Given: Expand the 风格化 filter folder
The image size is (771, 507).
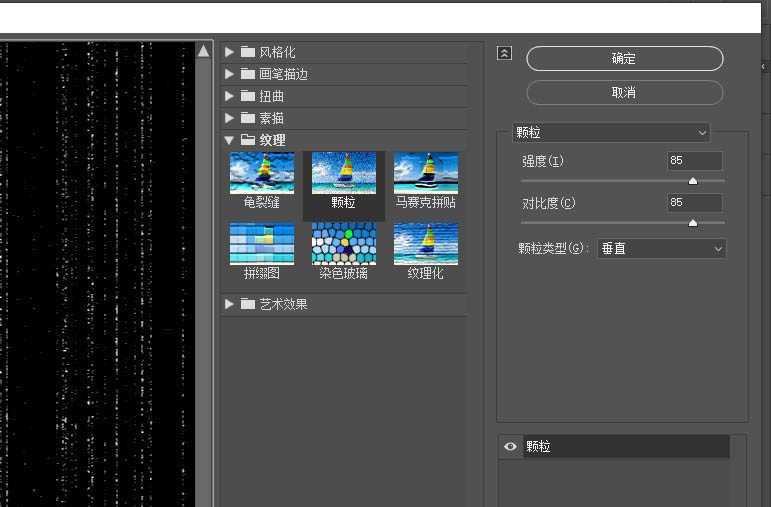Looking at the screenshot, I should [x=229, y=52].
